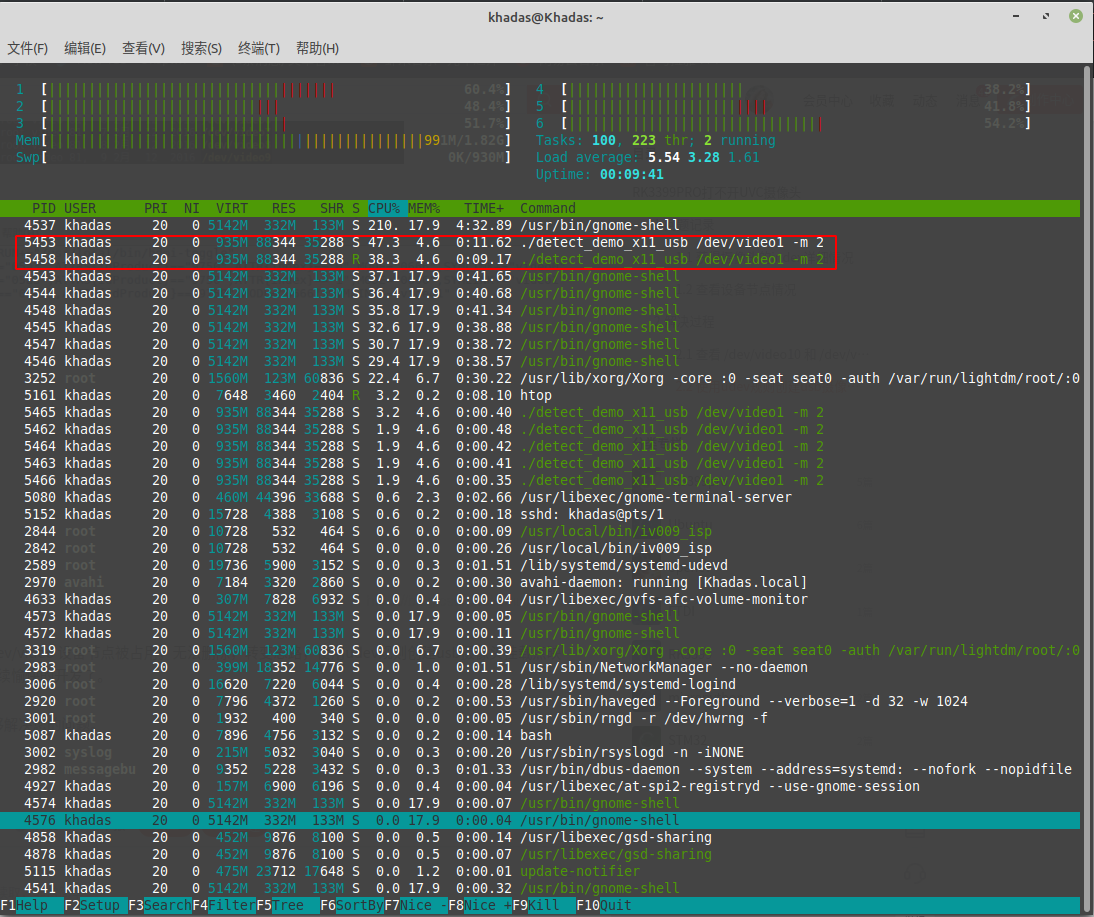Click the terminal's vertical scrollbar
Screen dimensions: 1094x917
tap(1087, 489)
